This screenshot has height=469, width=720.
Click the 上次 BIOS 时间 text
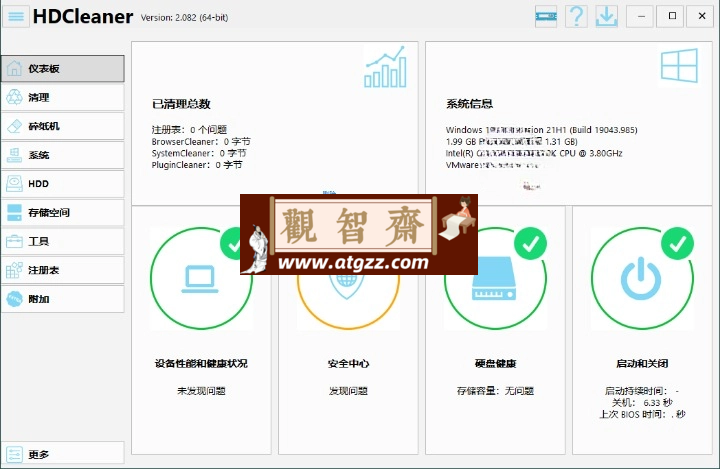pyautogui.click(x=642, y=414)
